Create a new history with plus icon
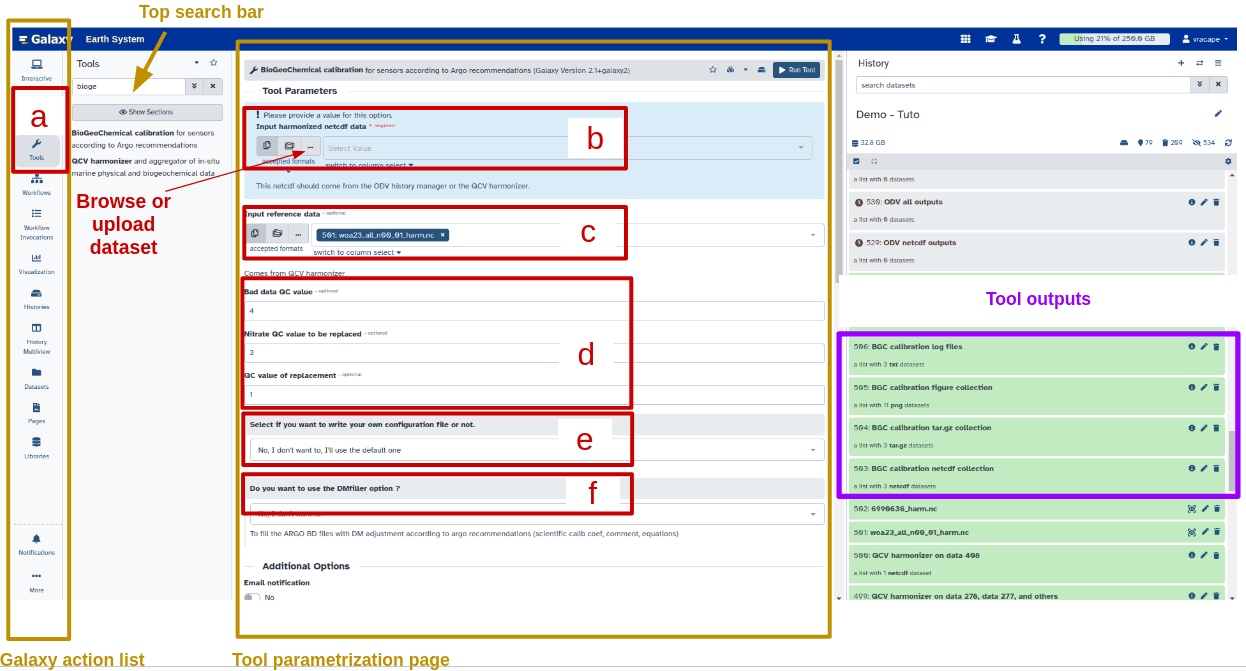1246x671 pixels. point(1181,63)
